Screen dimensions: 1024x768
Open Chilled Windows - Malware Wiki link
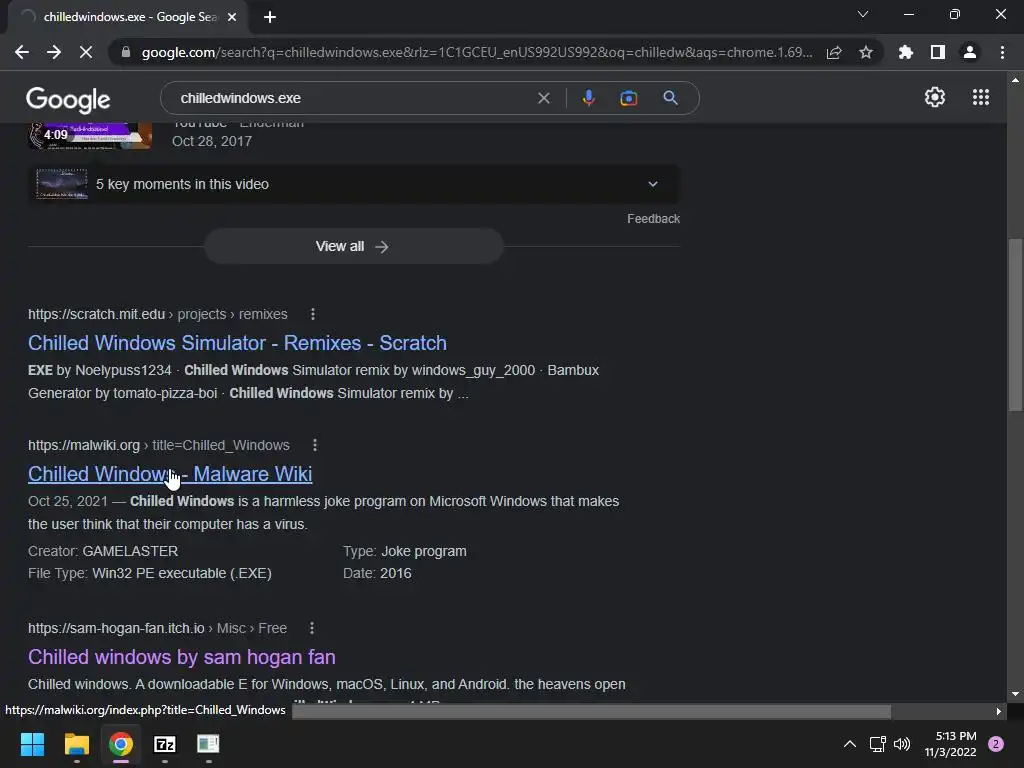[x=170, y=474]
